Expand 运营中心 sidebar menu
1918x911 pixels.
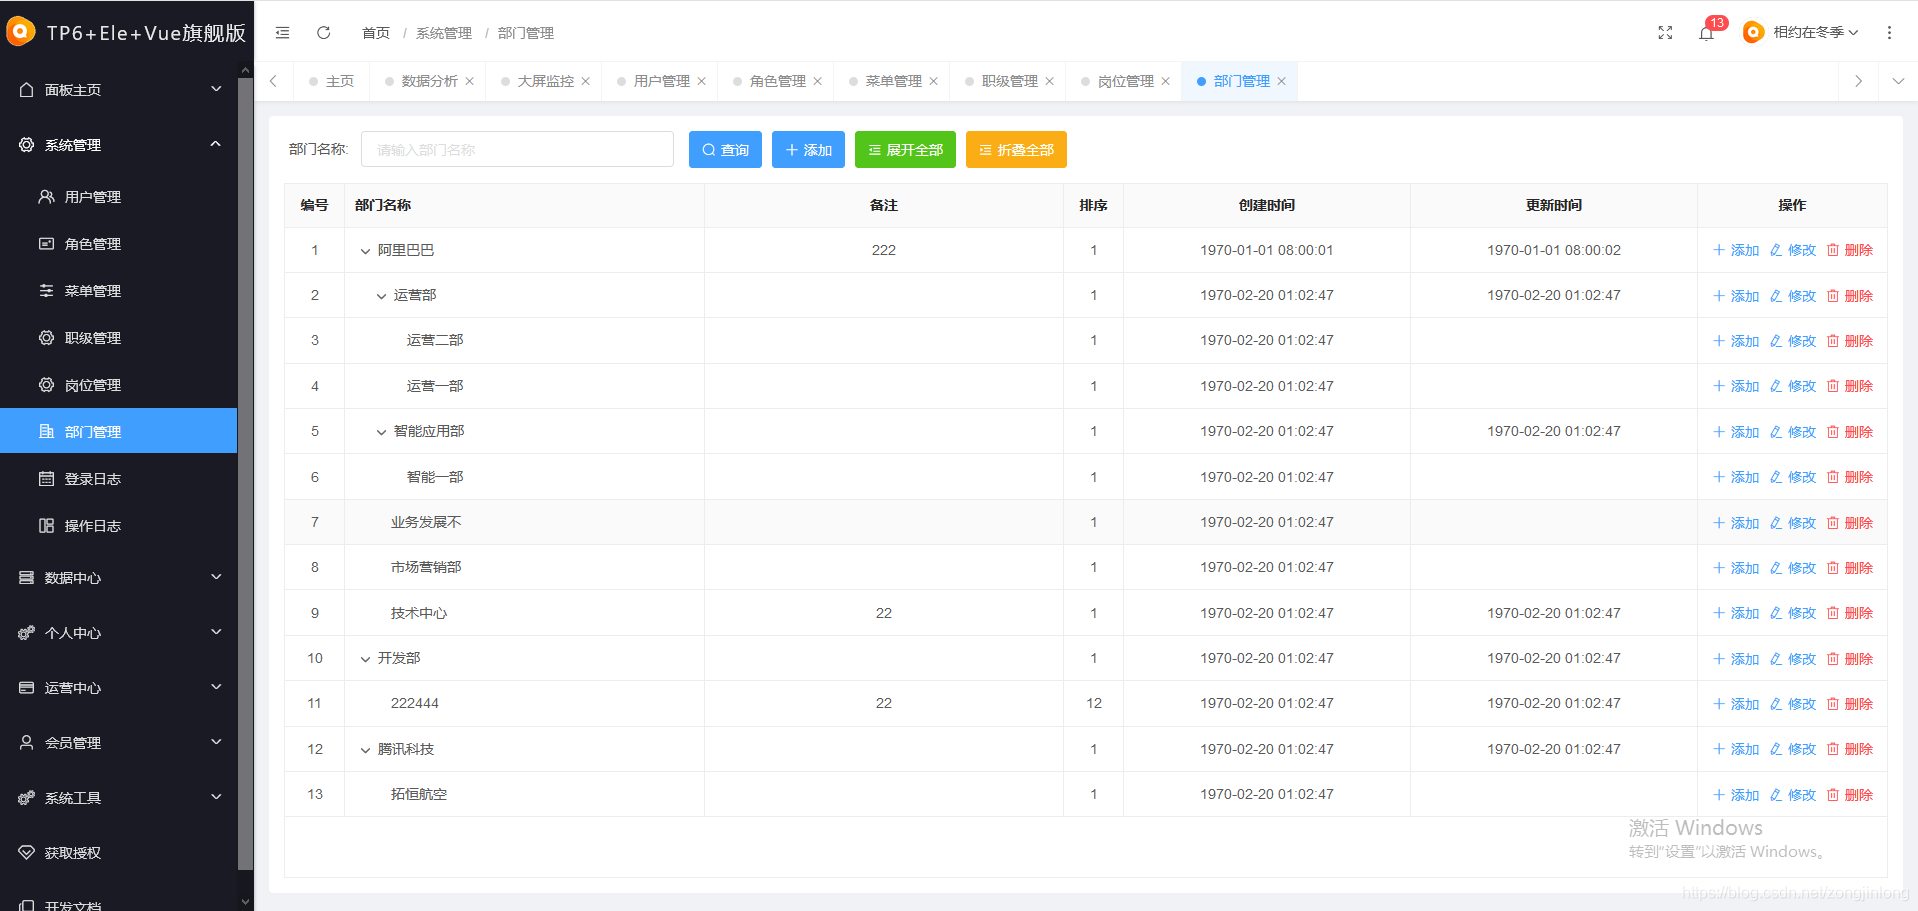tap(118, 688)
